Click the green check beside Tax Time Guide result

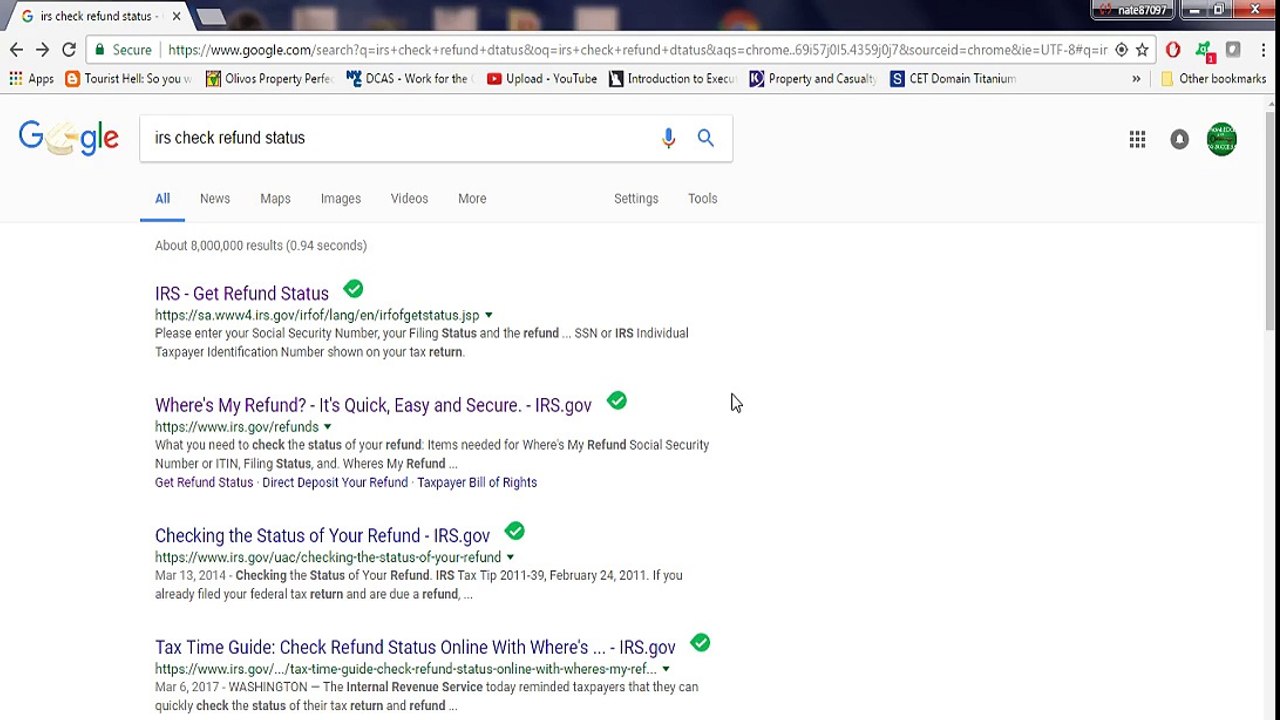700,643
